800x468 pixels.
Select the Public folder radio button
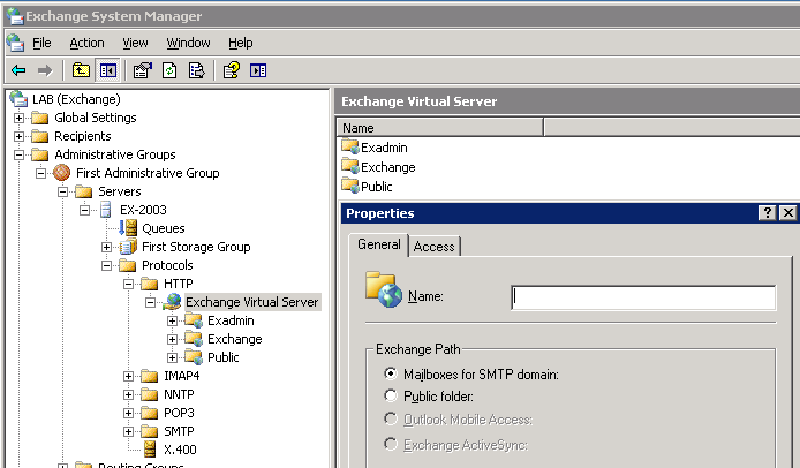click(390, 396)
